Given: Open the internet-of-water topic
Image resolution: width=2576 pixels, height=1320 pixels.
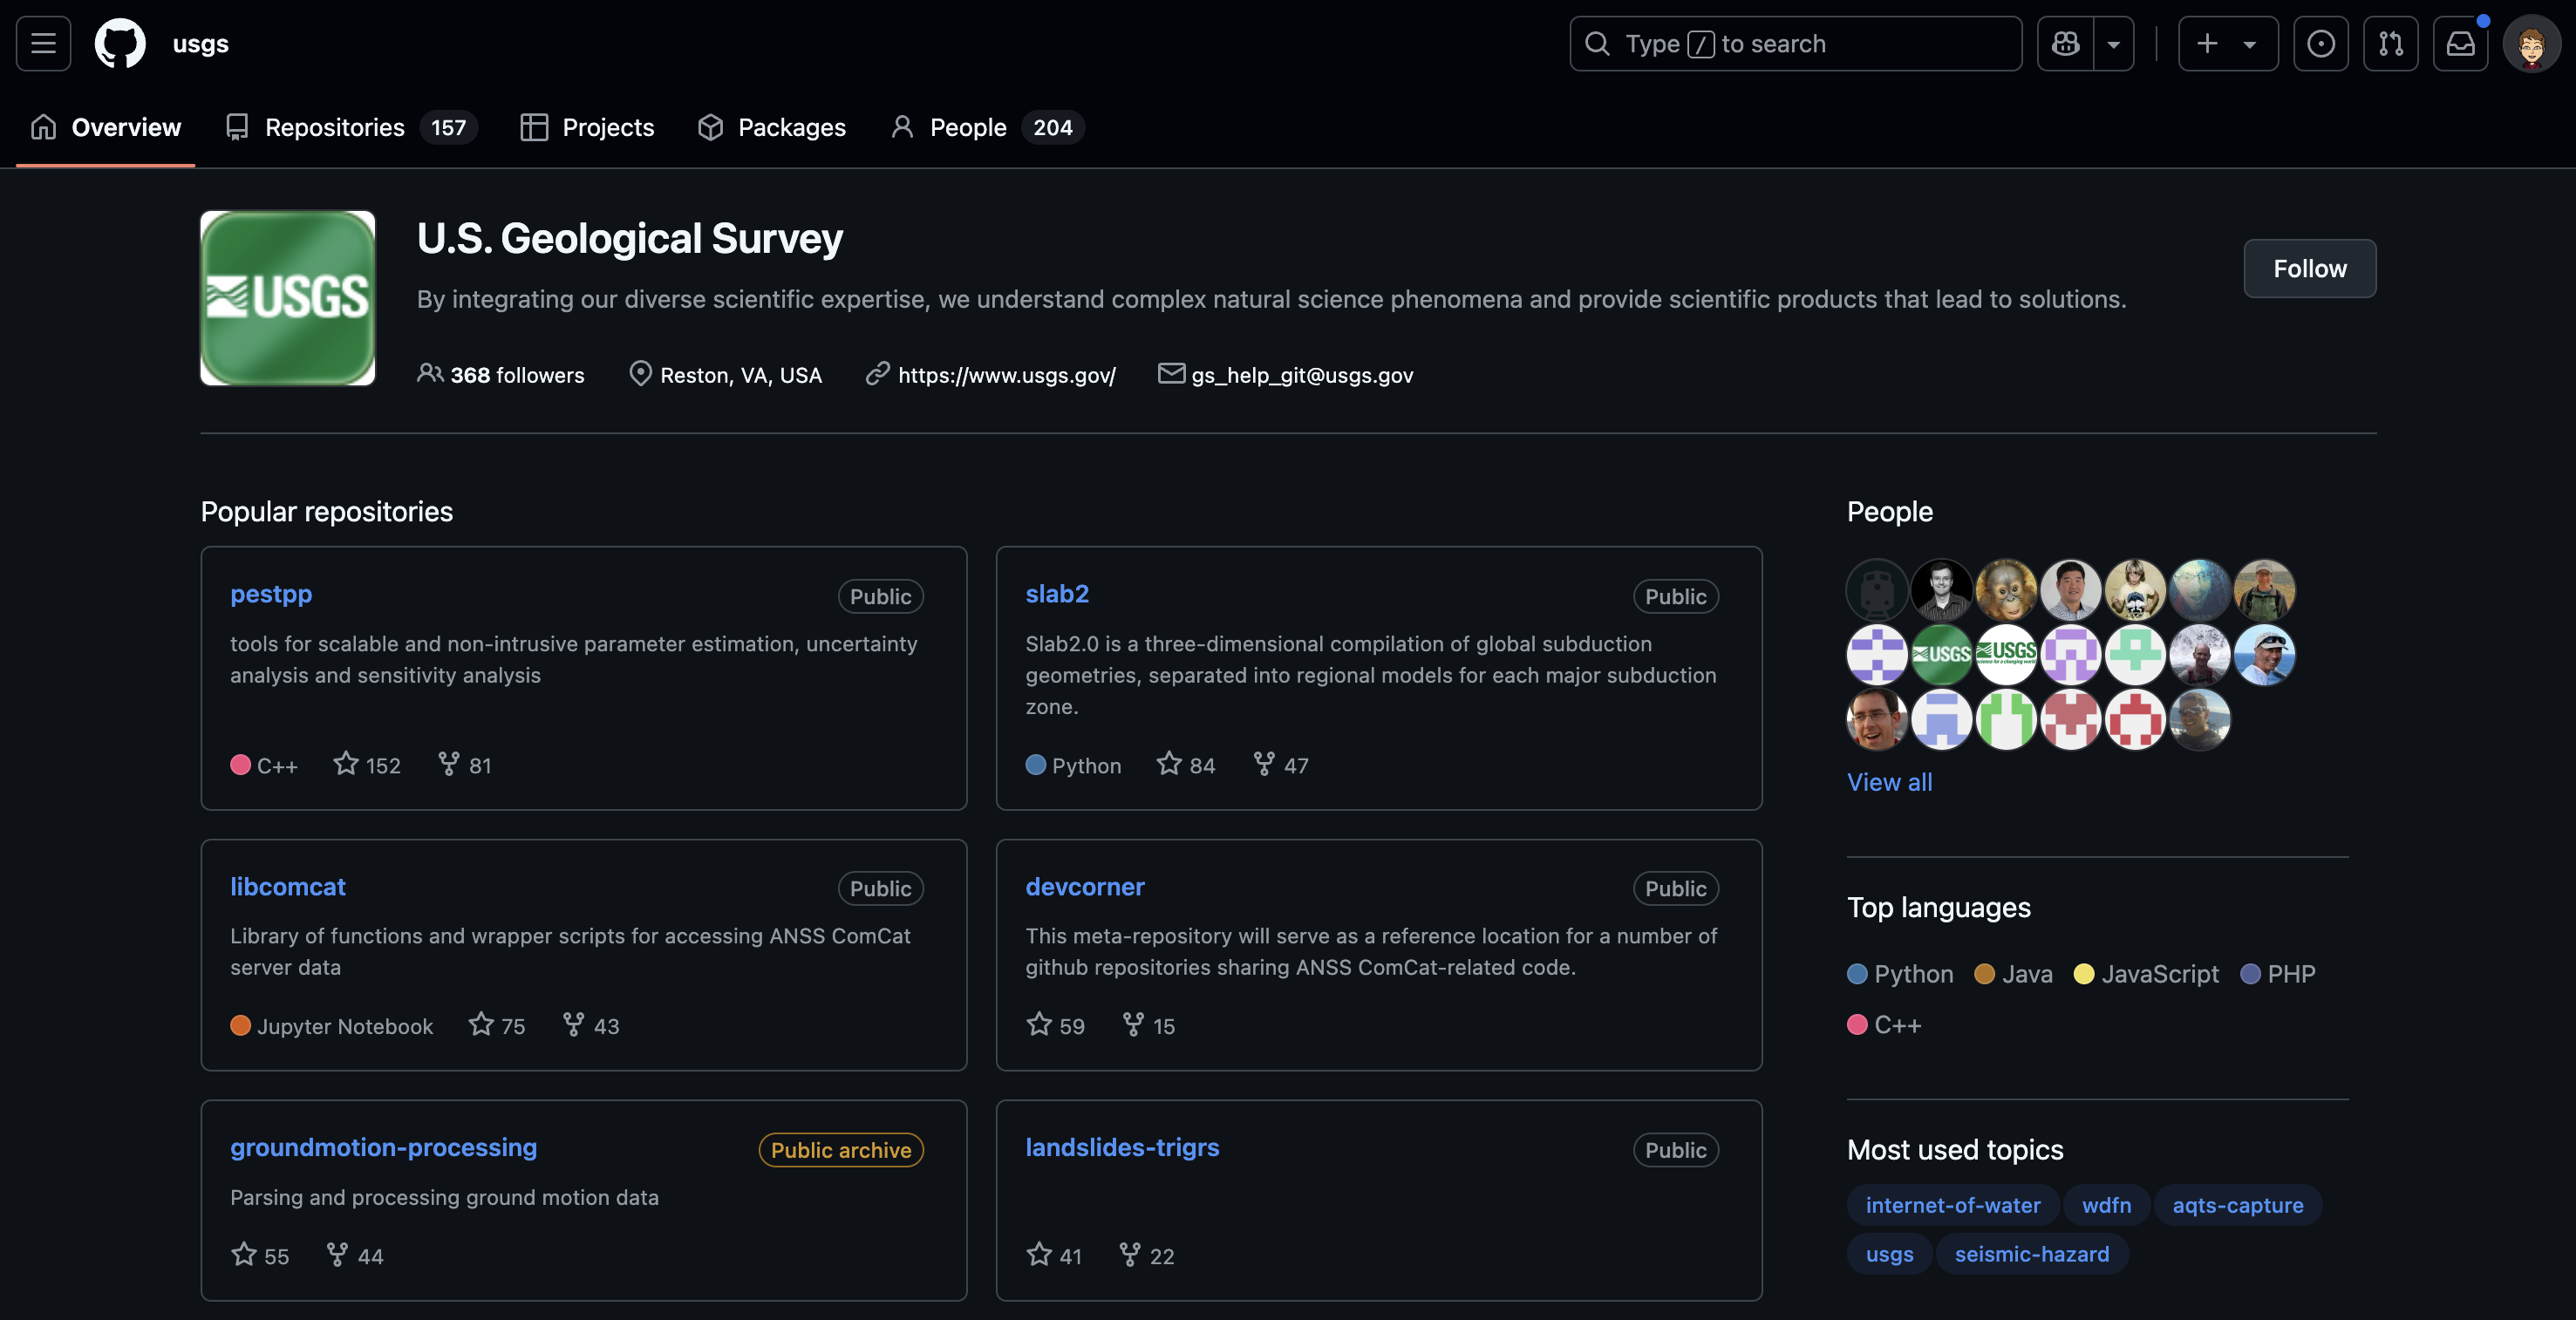Looking at the screenshot, I should click(x=1953, y=1205).
